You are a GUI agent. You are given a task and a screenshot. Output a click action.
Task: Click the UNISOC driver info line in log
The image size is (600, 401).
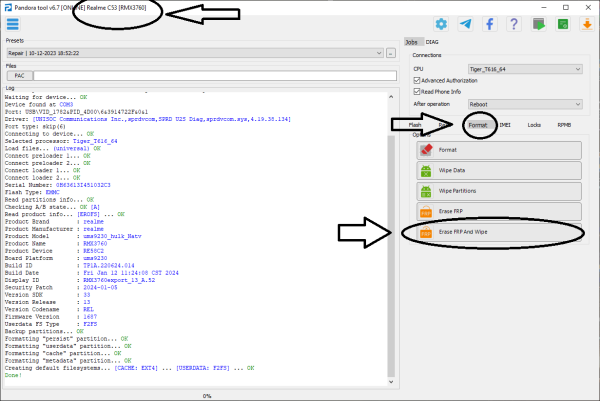tap(148, 119)
